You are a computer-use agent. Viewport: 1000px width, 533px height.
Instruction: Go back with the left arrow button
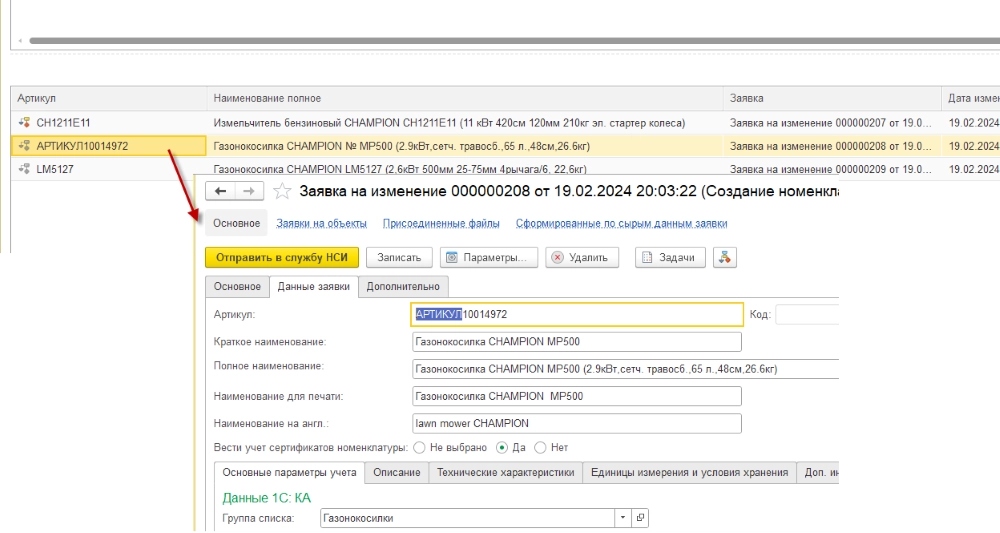coord(221,191)
